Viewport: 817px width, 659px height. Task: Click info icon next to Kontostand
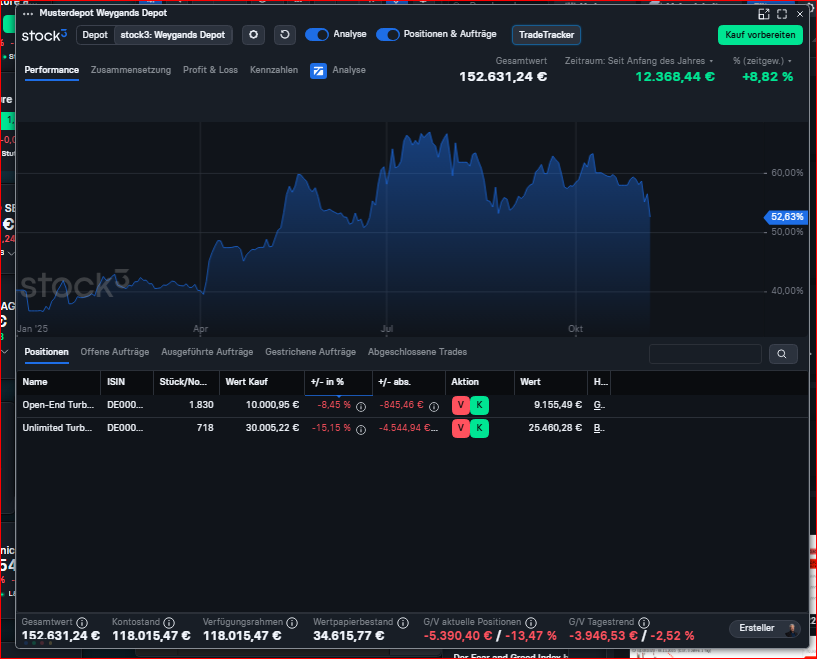point(169,622)
